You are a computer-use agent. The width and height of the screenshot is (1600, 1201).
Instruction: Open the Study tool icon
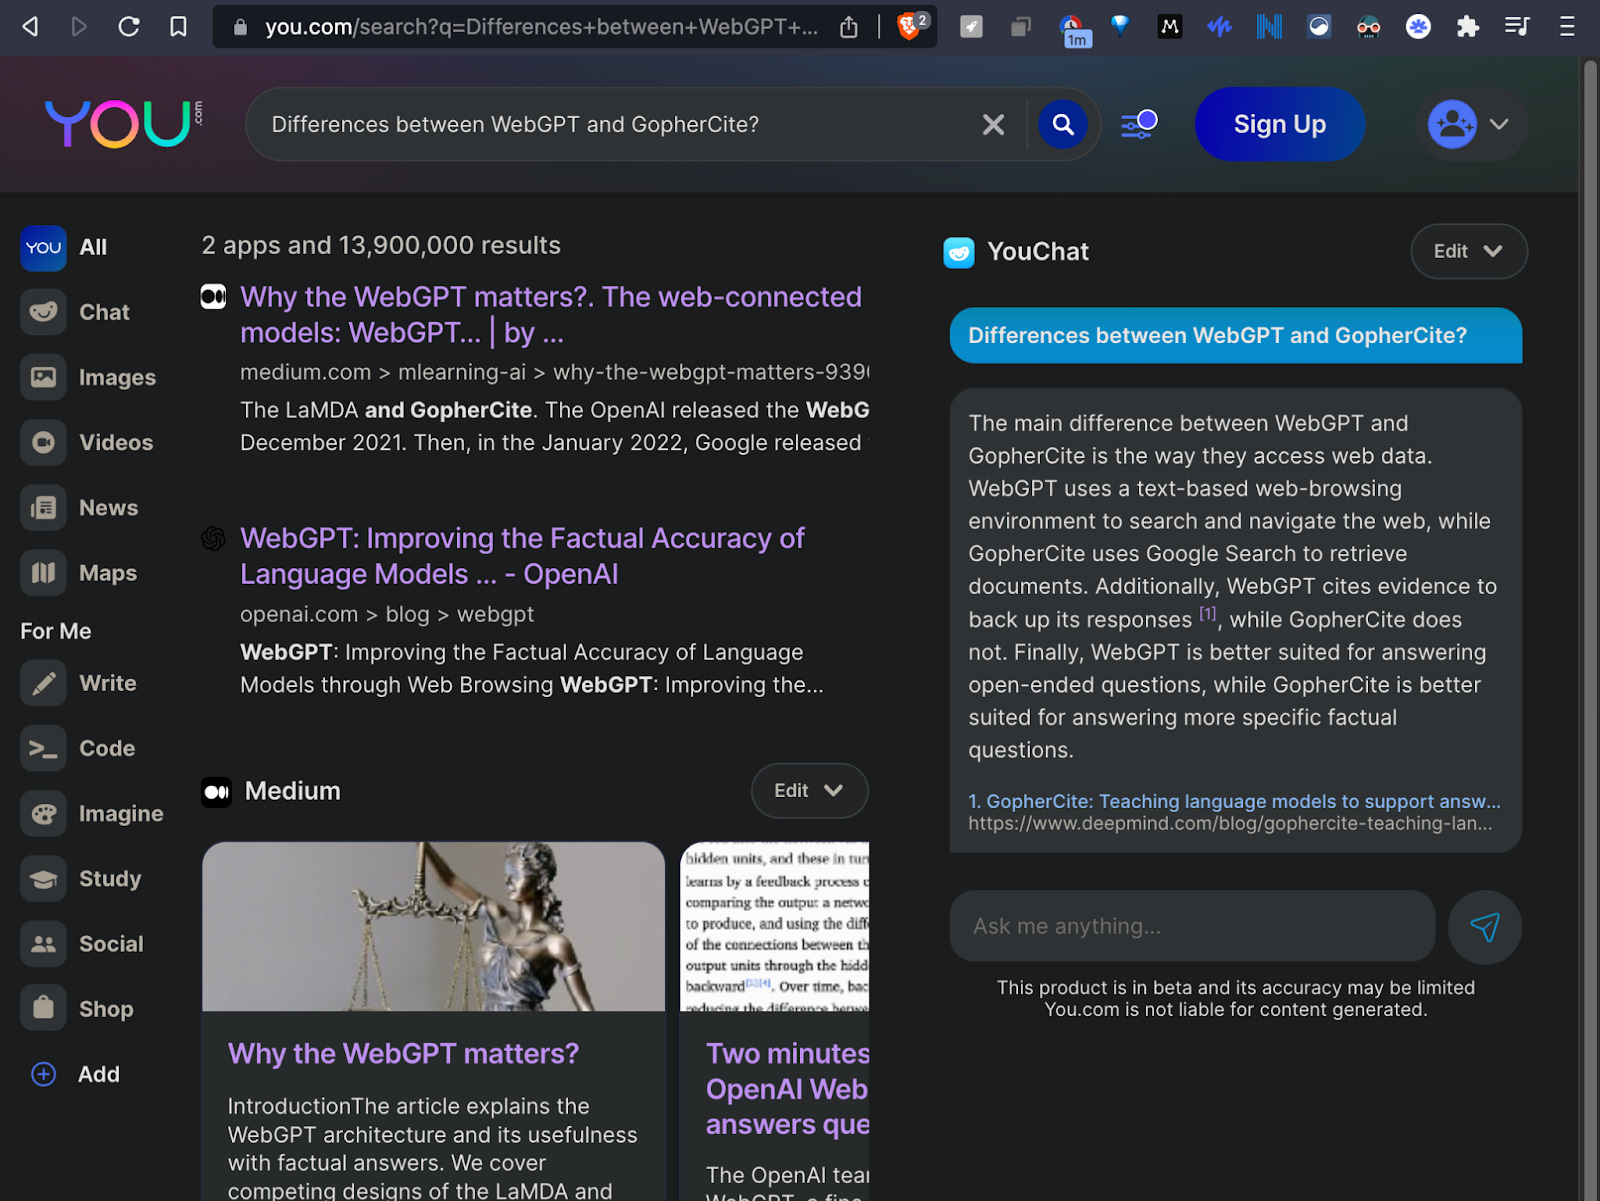(x=43, y=879)
